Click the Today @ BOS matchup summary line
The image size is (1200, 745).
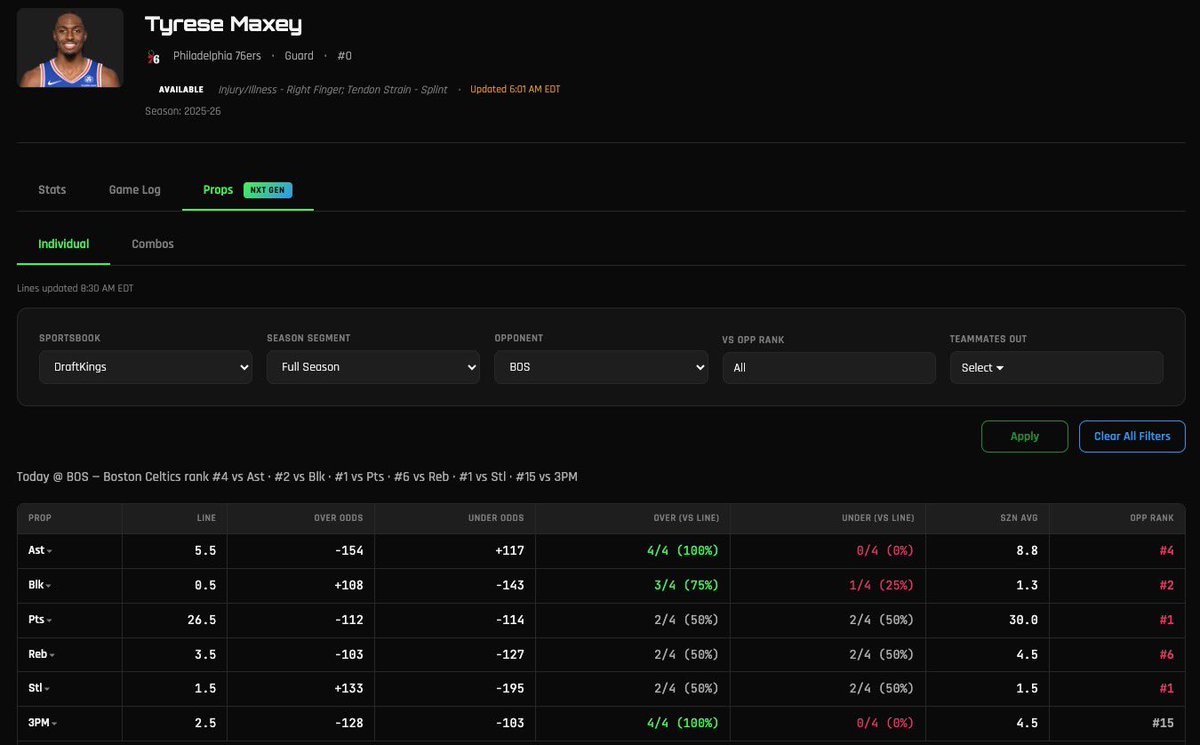(x=297, y=477)
